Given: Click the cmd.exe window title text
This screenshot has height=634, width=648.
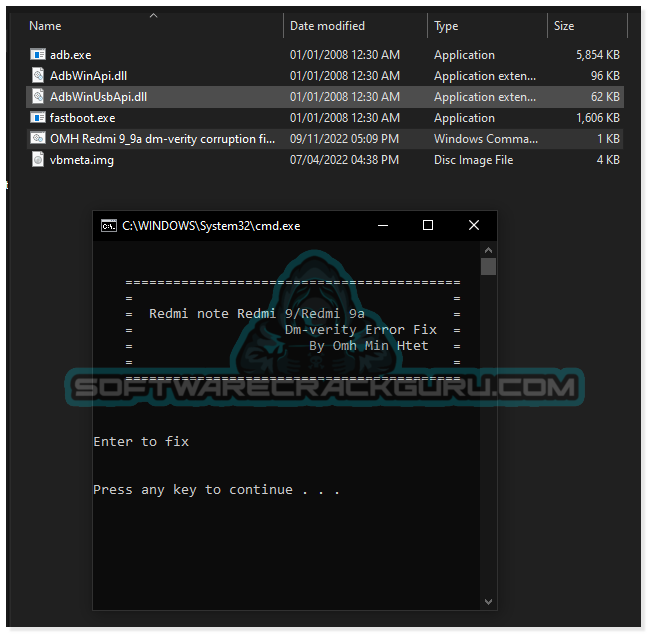Looking at the screenshot, I should tap(211, 226).
